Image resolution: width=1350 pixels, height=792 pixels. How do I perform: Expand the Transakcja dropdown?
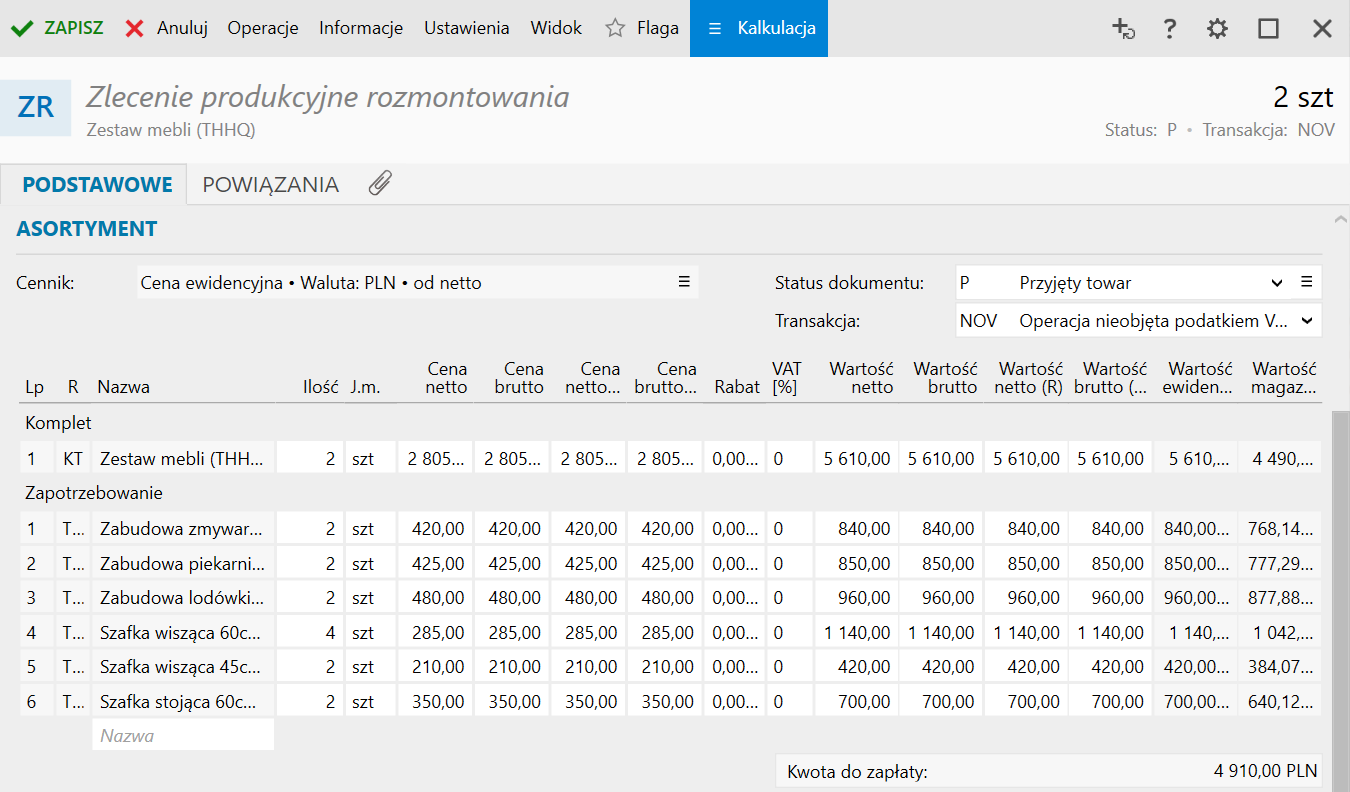tap(1306, 321)
